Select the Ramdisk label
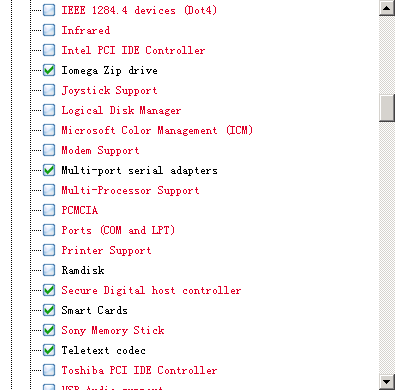 click(83, 270)
